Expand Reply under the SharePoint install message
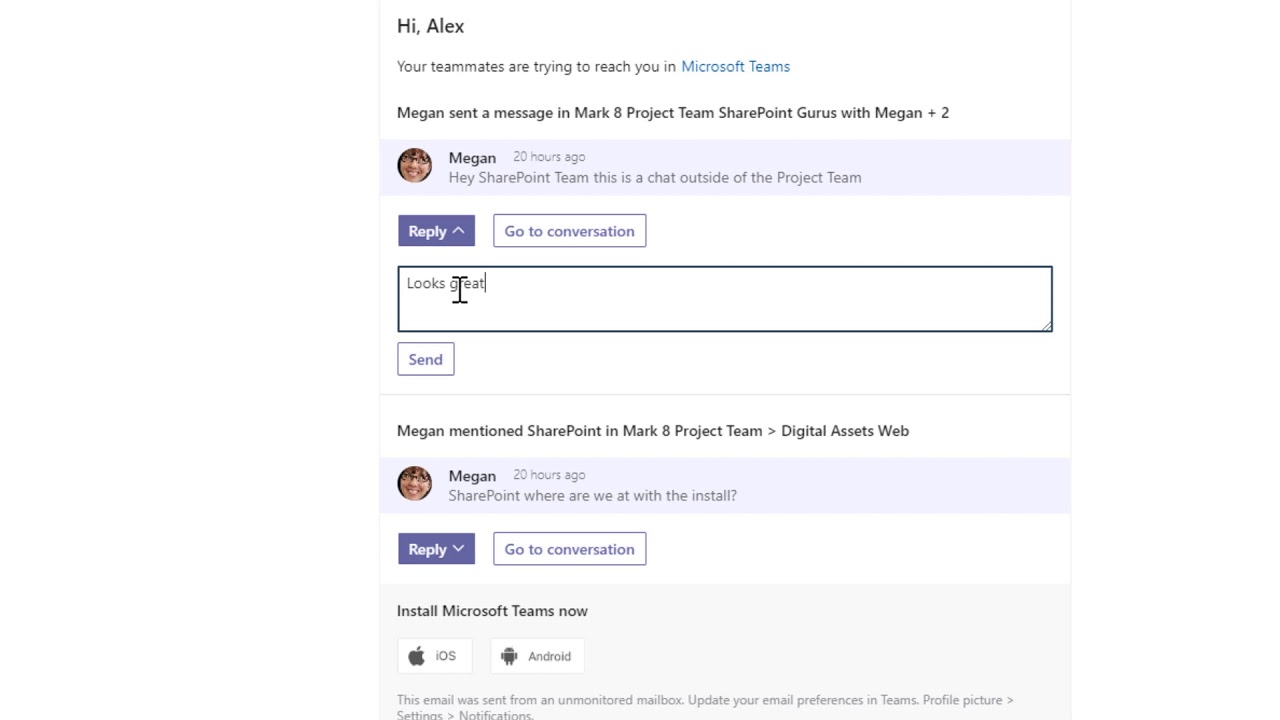This screenshot has height=720, width=1280. (436, 549)
